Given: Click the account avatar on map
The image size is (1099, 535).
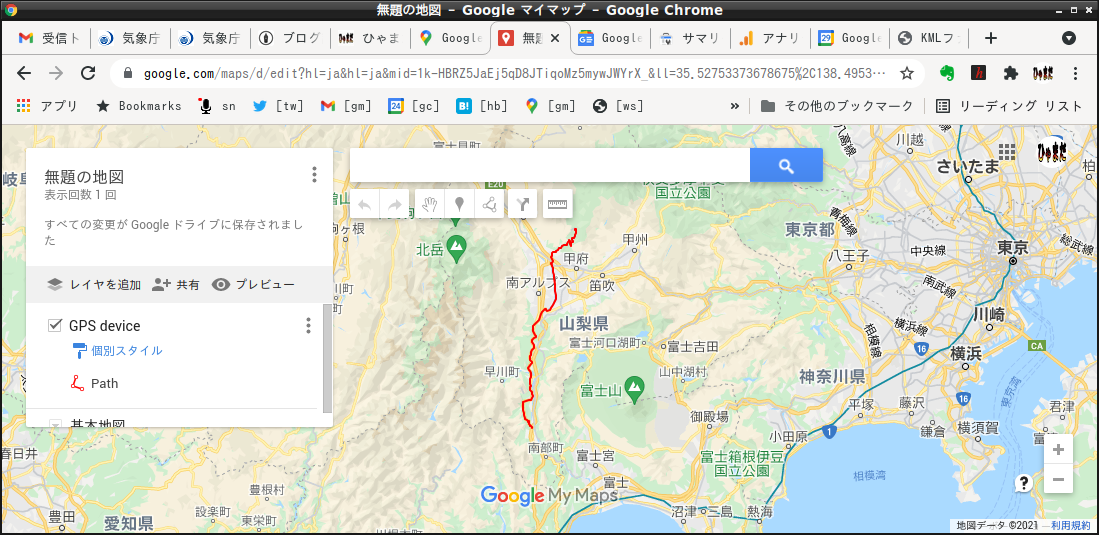Looking at the screenshot, I should tap(1050, 152).
